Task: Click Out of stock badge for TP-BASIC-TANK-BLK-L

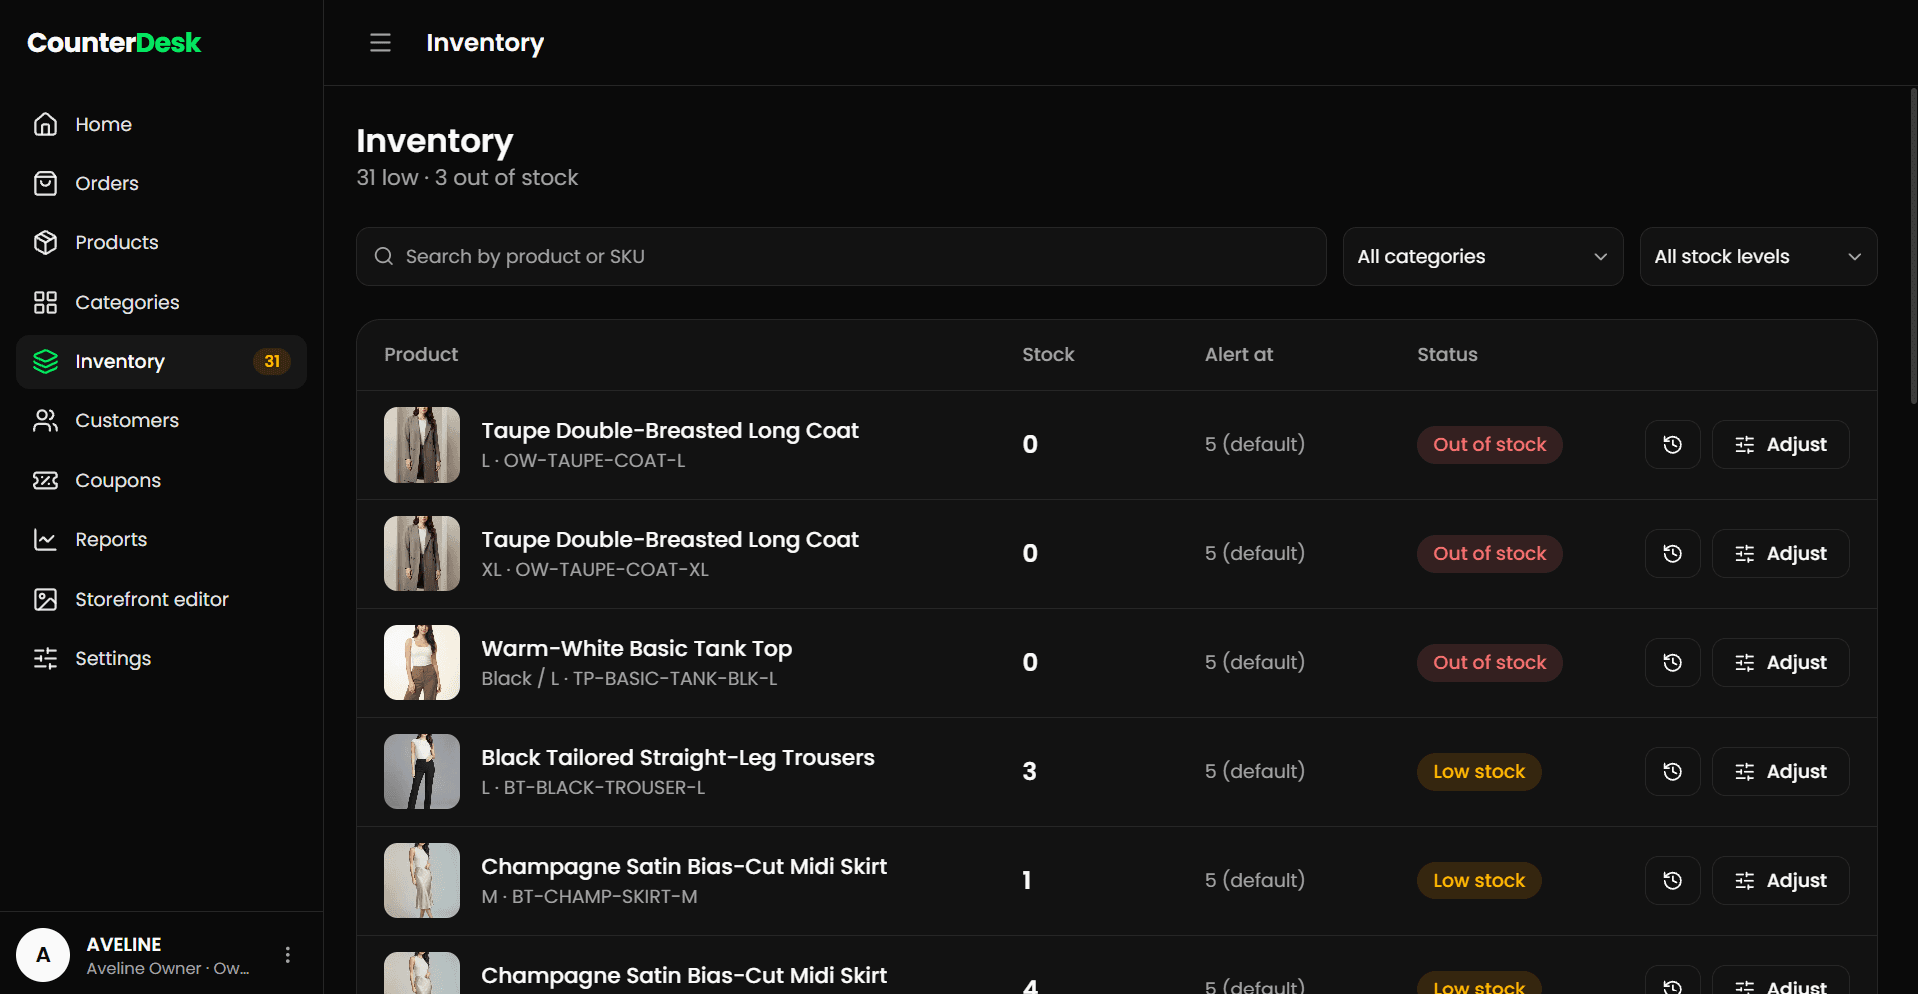Action: 1489,663
